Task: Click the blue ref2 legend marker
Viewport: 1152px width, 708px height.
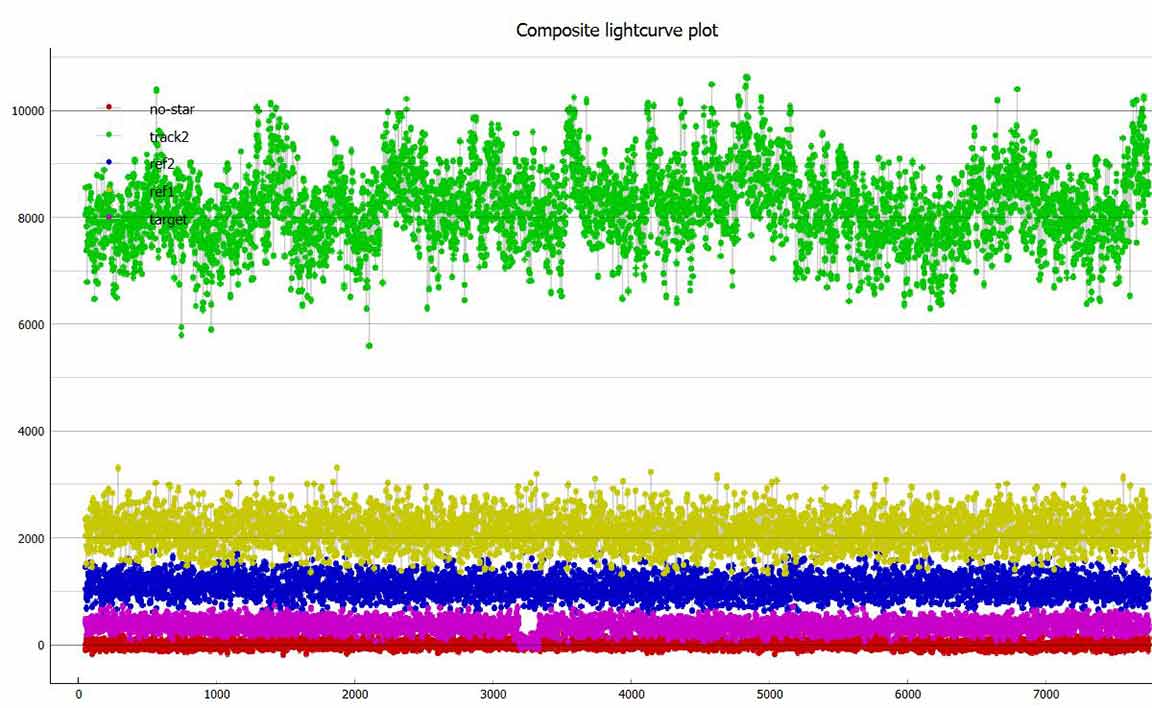Action: click(x=109, y=162)
